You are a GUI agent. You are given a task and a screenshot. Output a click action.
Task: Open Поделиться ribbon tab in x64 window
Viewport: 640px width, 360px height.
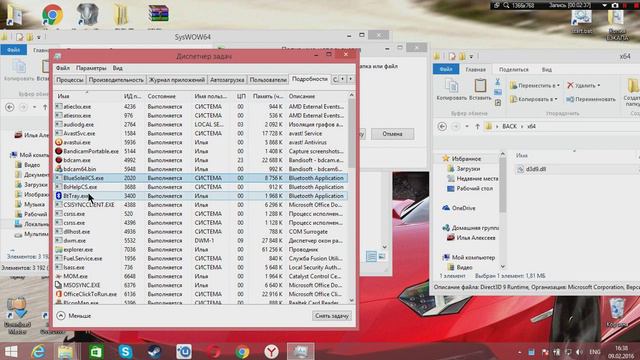[x=513, y=69]
